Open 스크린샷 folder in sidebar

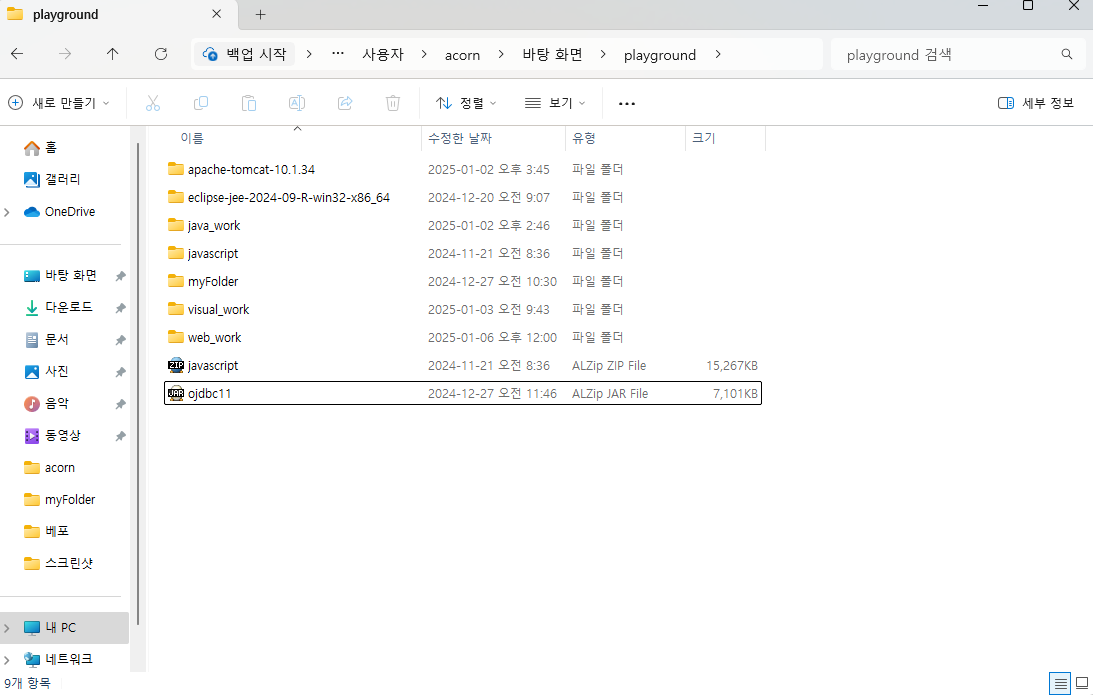(x=58, y=563)
